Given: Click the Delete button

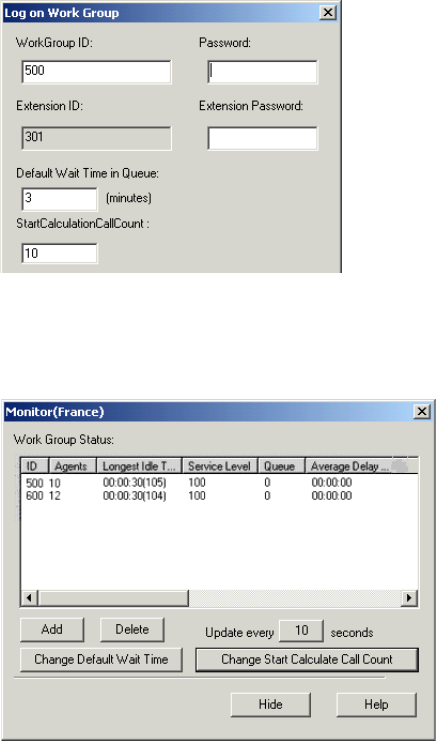Looking at the screenshot, I should 132,629.
